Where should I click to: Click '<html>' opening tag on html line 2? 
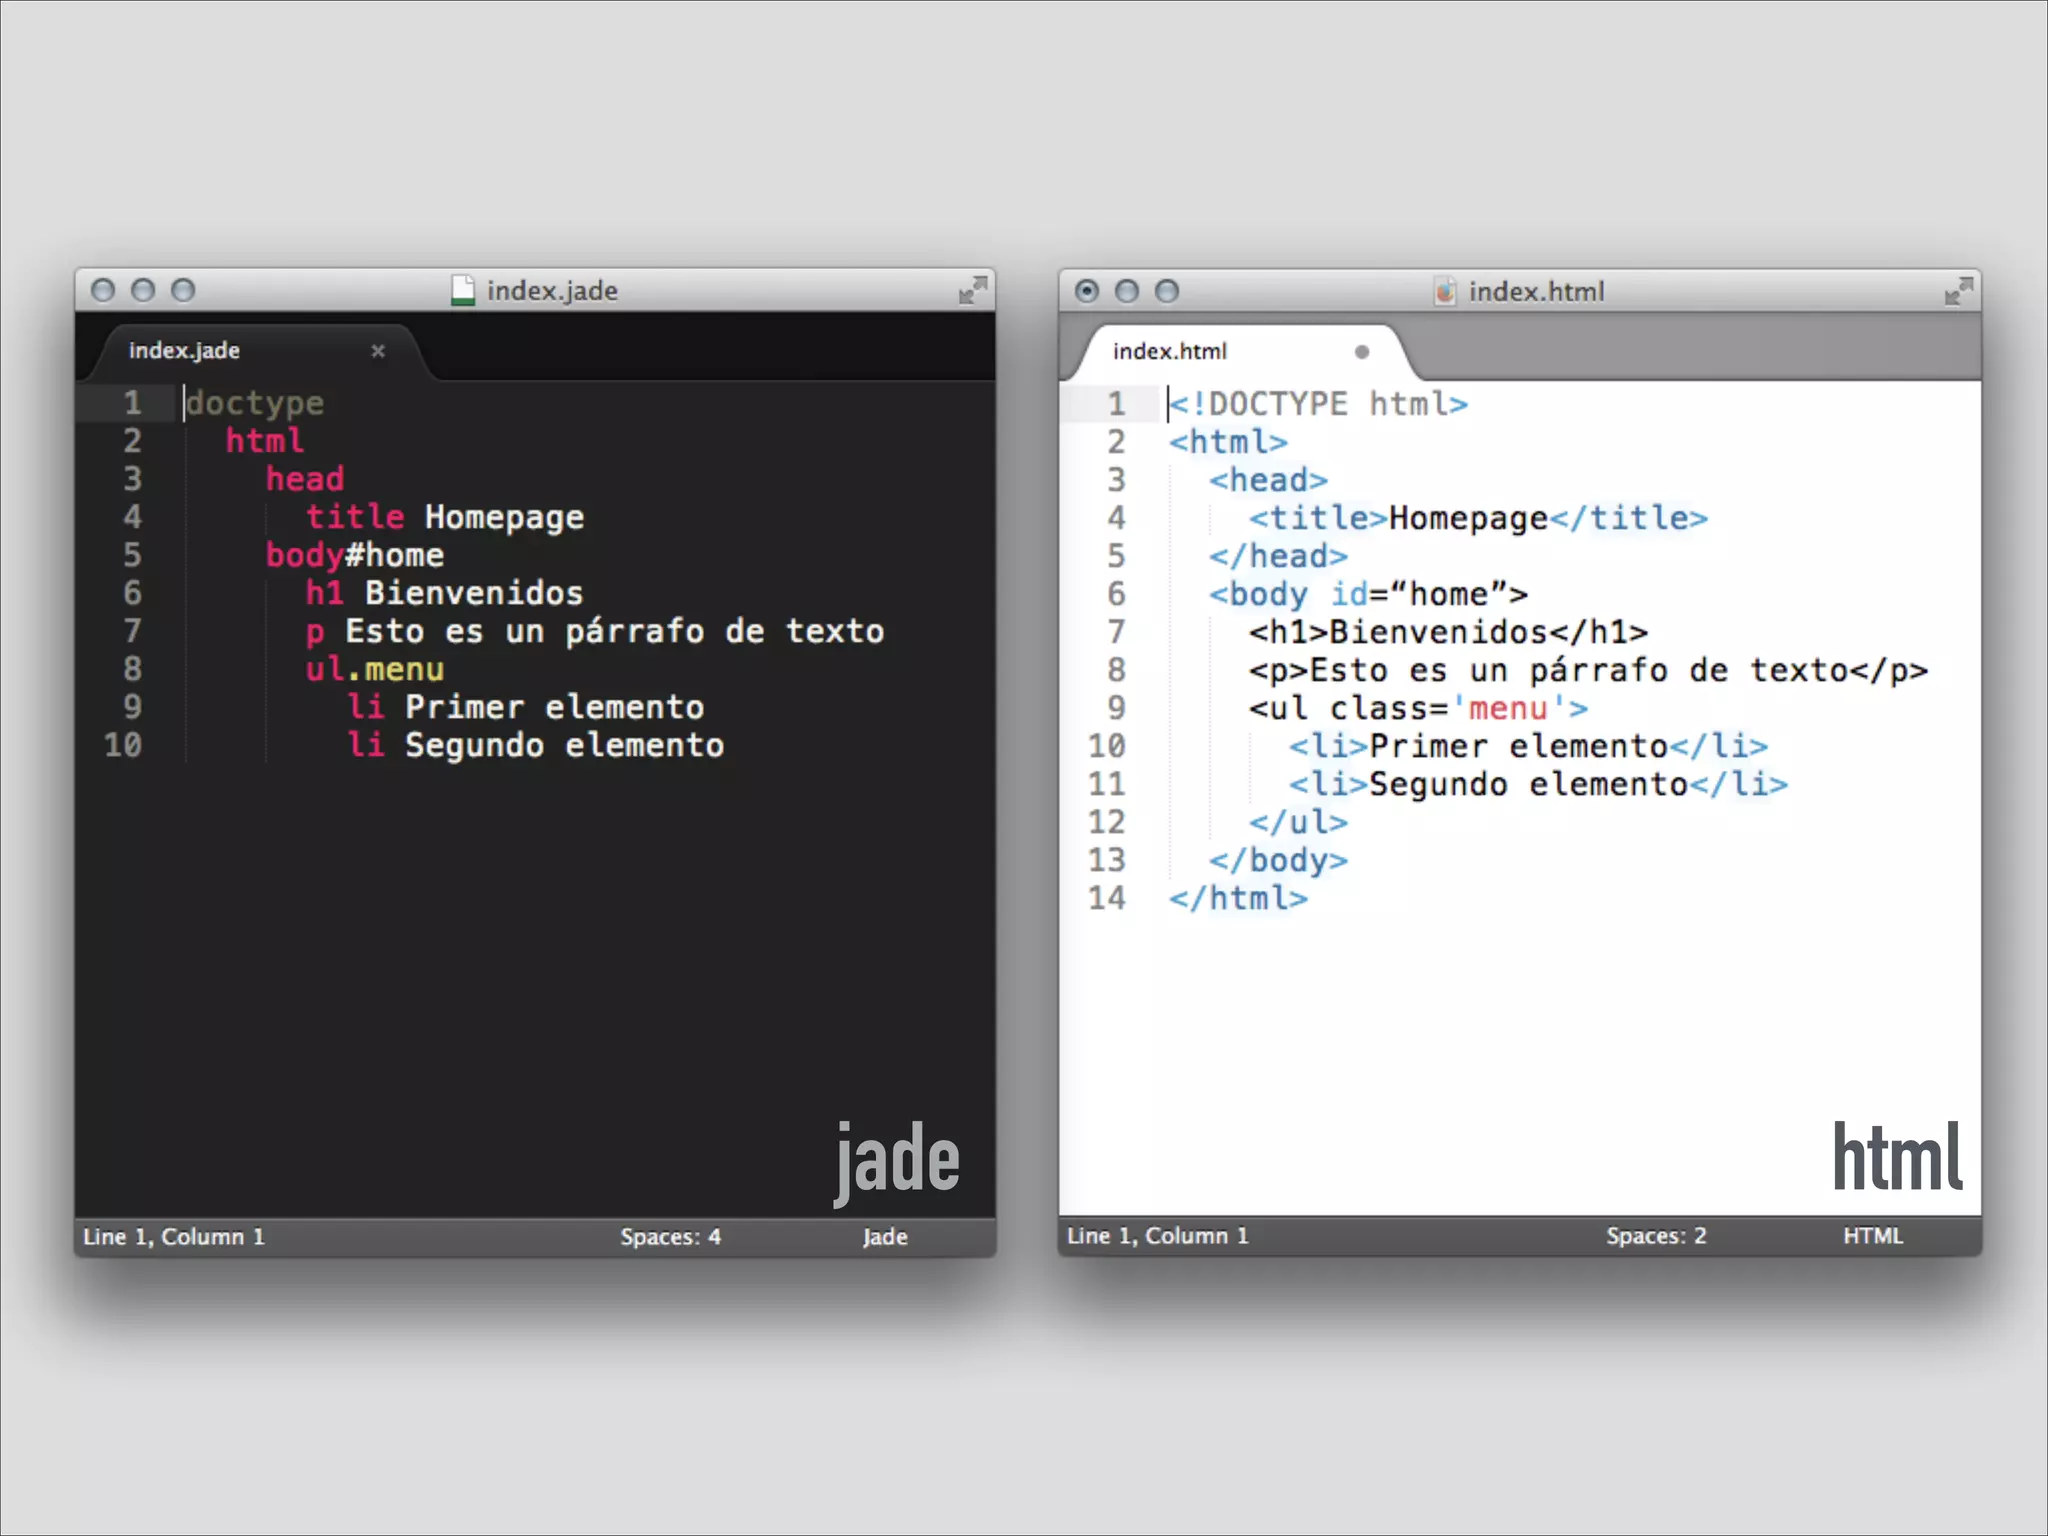(x=1228, y=442)
